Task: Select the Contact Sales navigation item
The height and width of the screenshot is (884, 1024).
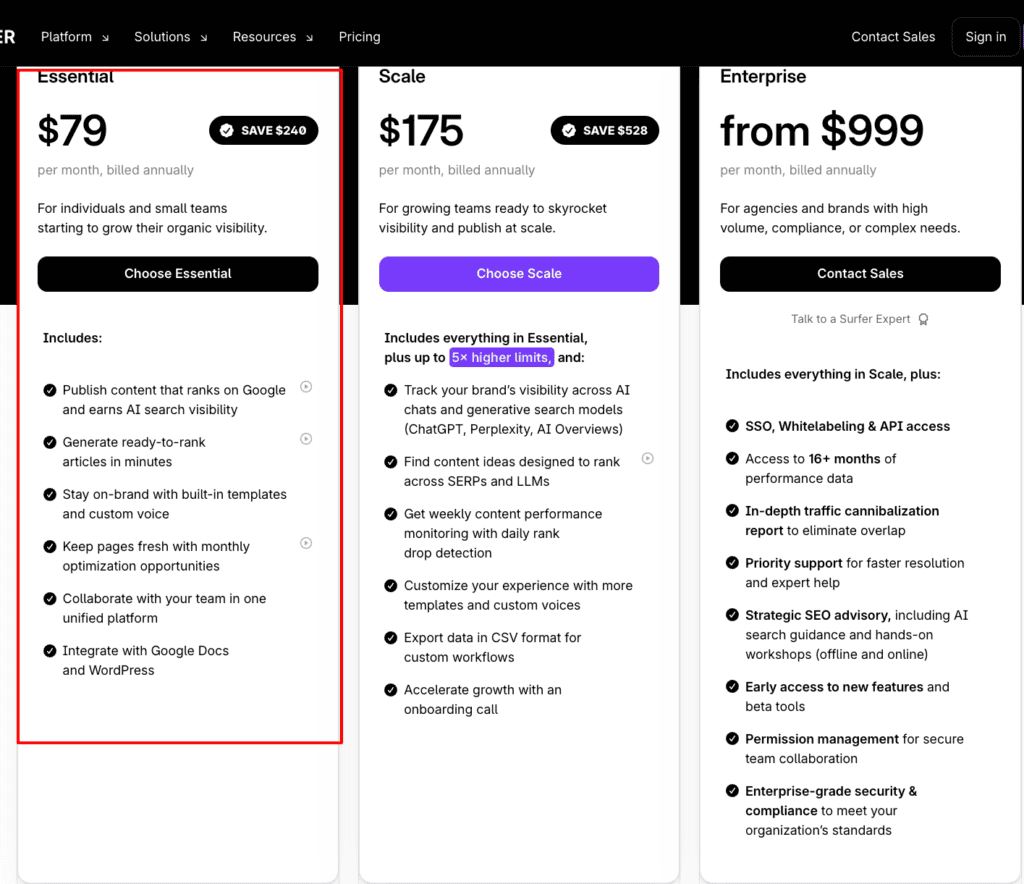Action: click(893, 36)
